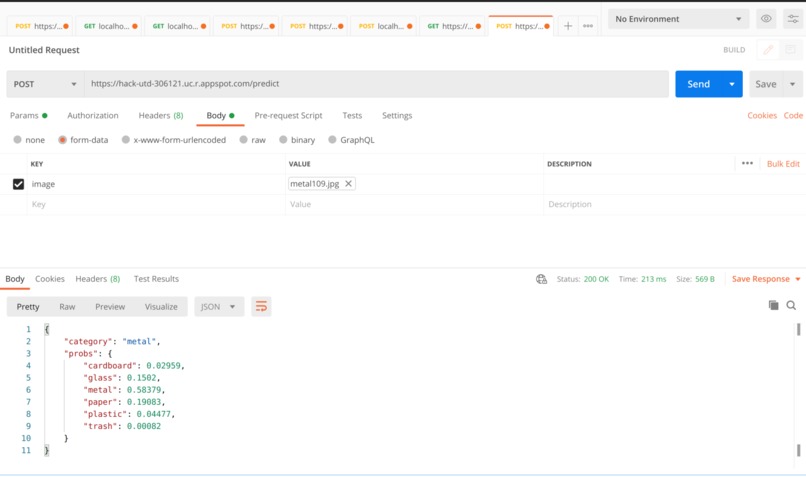
Task: Click the Untitled Request title
Action: (44, 50)
